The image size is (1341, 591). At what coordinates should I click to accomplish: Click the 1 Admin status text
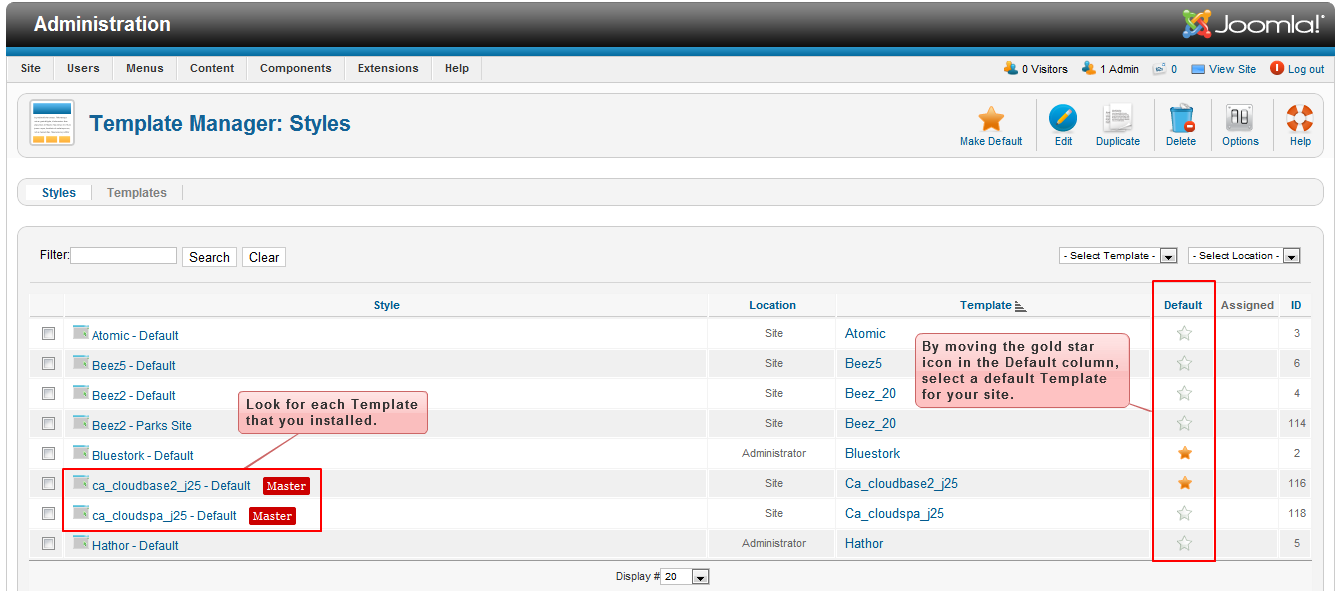coord(1119,69)
